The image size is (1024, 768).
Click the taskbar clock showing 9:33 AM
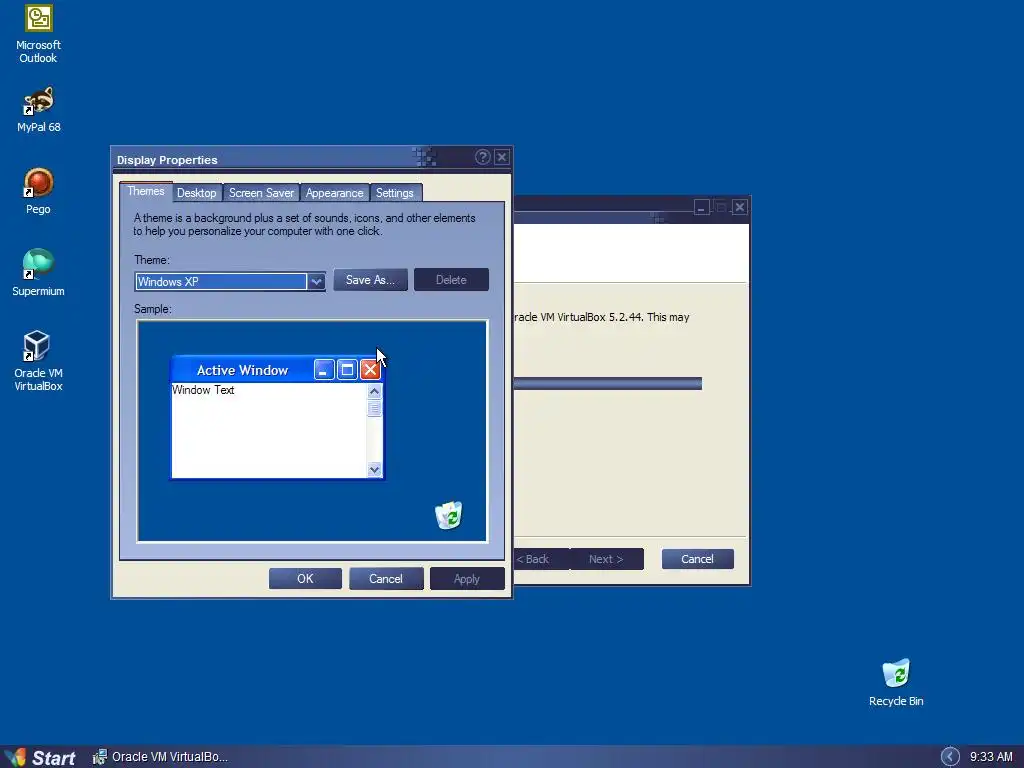(991, 757)
